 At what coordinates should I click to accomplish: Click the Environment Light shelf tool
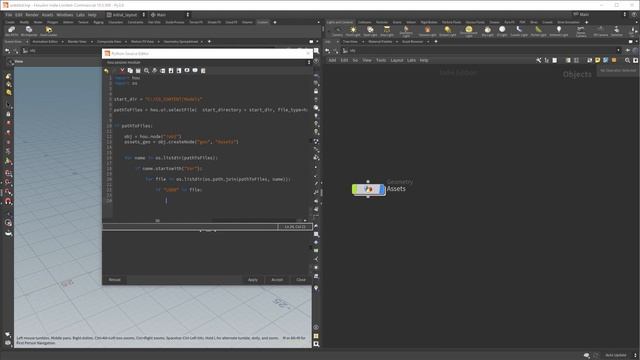click(x=469, y=31)
